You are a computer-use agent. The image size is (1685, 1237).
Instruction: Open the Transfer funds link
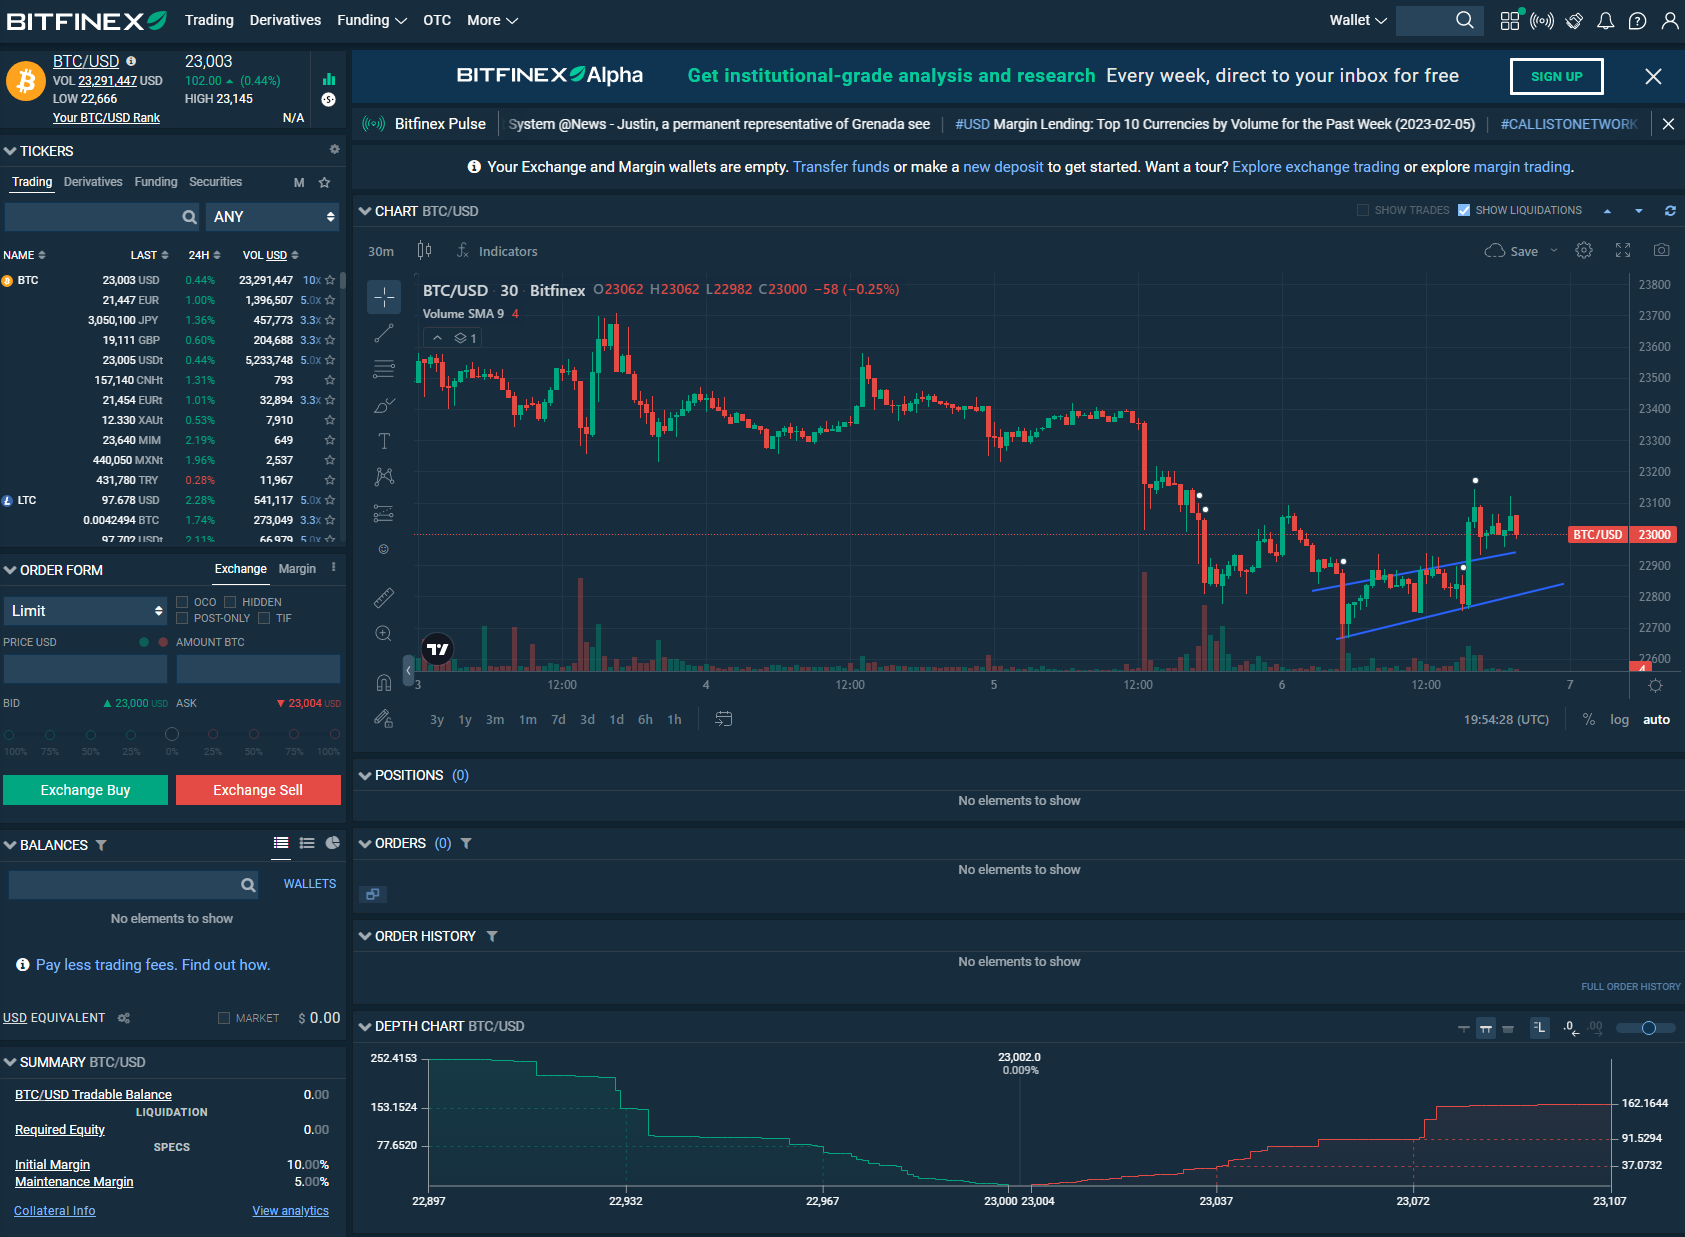[841, 167]
